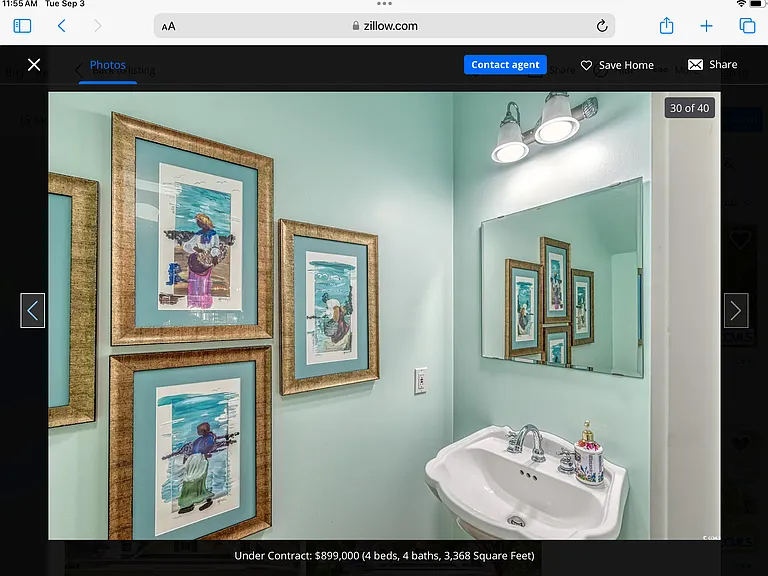The width and height of the screenshot is (768, 576).
Task: Toggle the Safari sidebar icon
Action: point(22,26)
